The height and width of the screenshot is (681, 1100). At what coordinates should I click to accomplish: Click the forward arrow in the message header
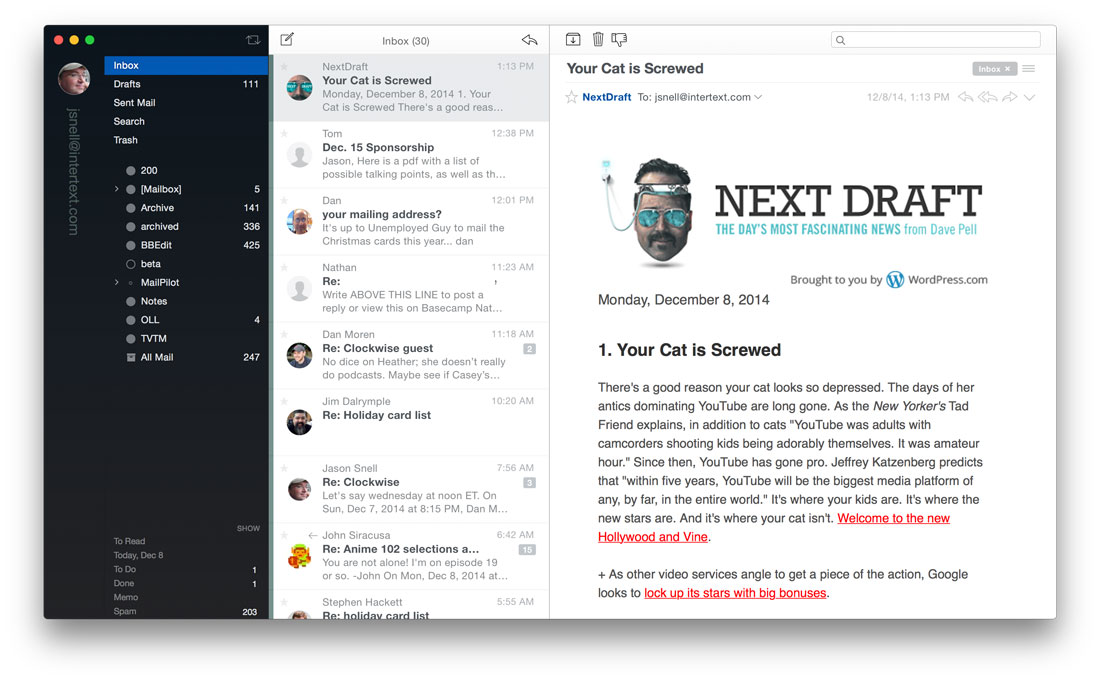click(x=1009, y=97)
